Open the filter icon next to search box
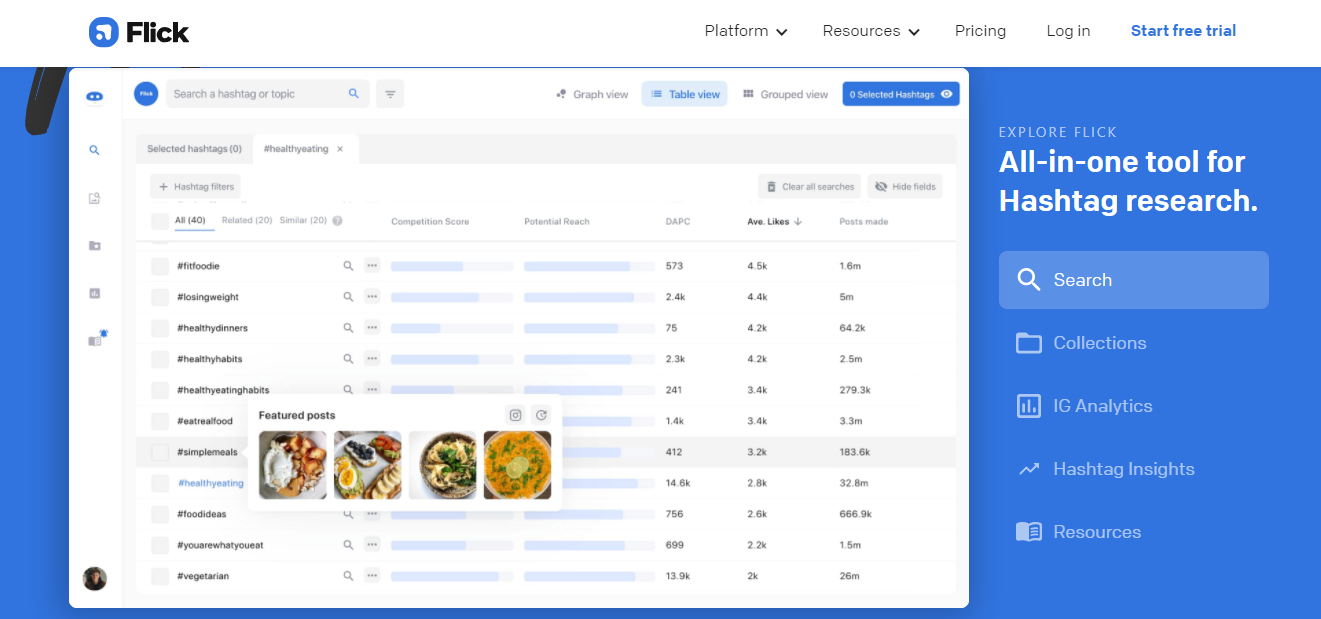 [x=390, y=94]
